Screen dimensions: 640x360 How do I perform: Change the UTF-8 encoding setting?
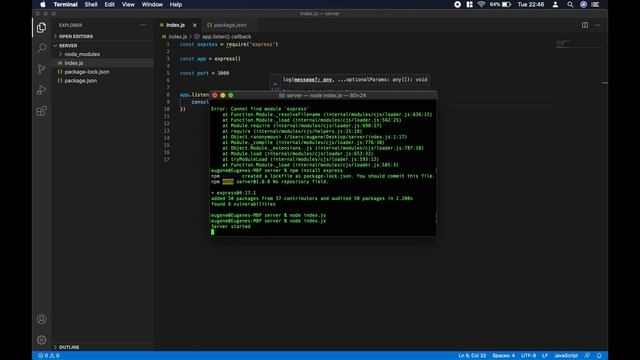(528, 356)
